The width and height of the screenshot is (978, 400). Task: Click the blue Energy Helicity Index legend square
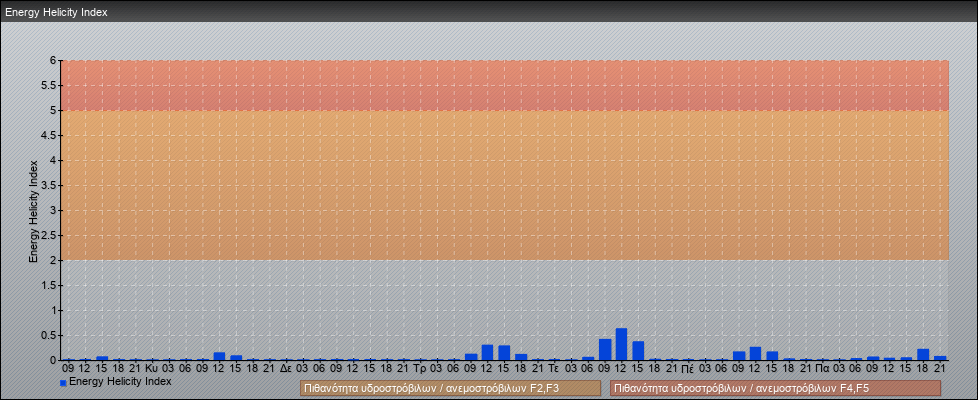point(63,383)
